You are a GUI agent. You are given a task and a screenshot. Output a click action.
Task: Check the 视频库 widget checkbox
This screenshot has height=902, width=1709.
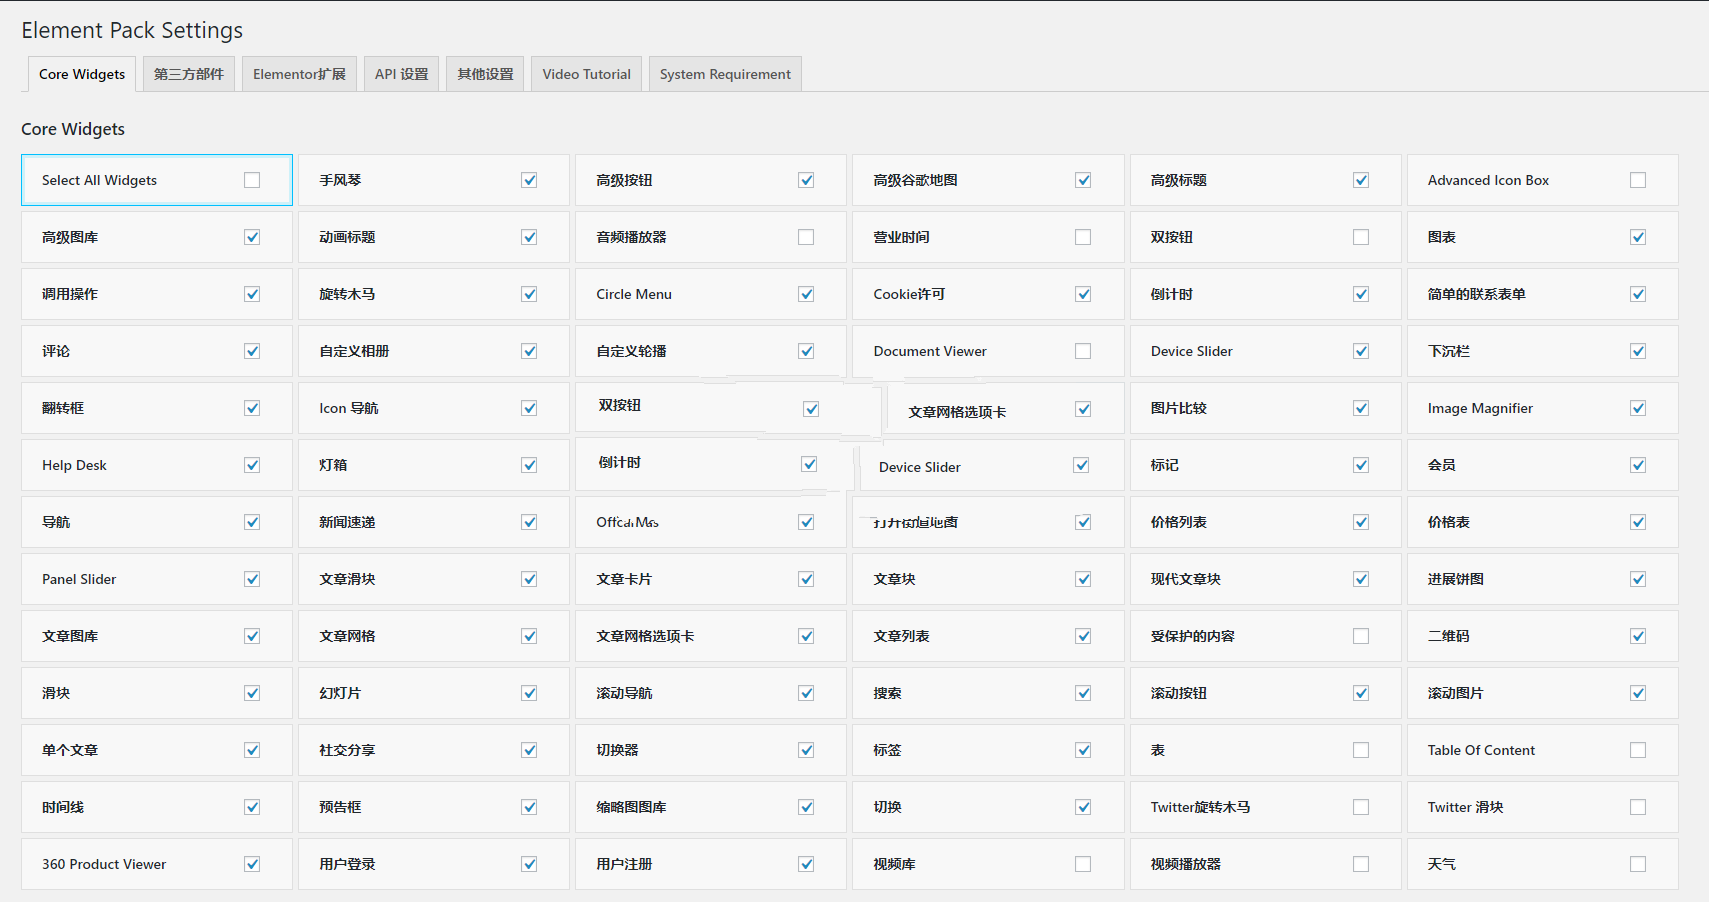(x=1083, y=864)
